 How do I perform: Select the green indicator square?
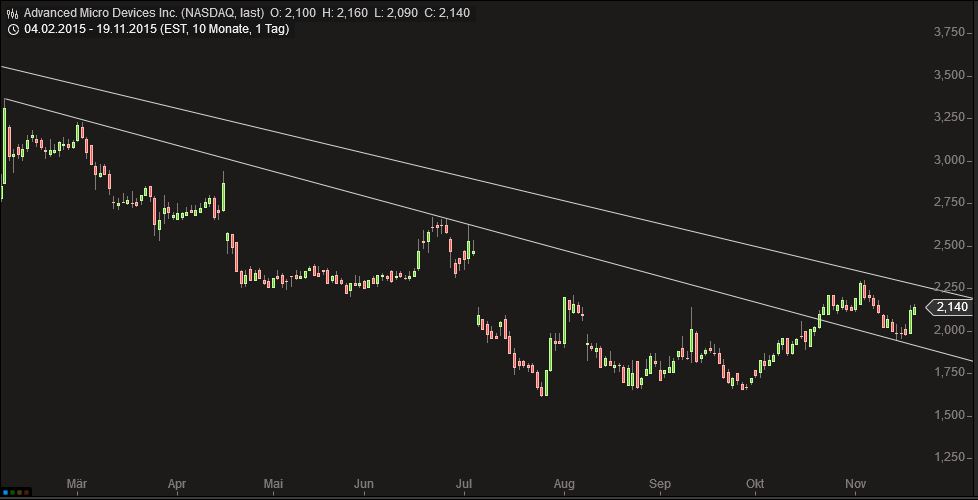12,493
